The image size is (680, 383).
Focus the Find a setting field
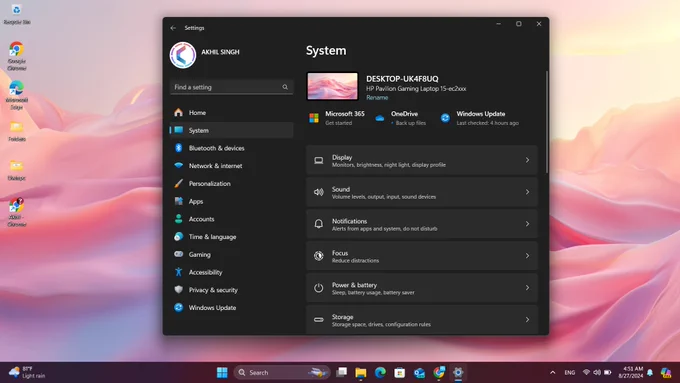[x=232, y=87]
